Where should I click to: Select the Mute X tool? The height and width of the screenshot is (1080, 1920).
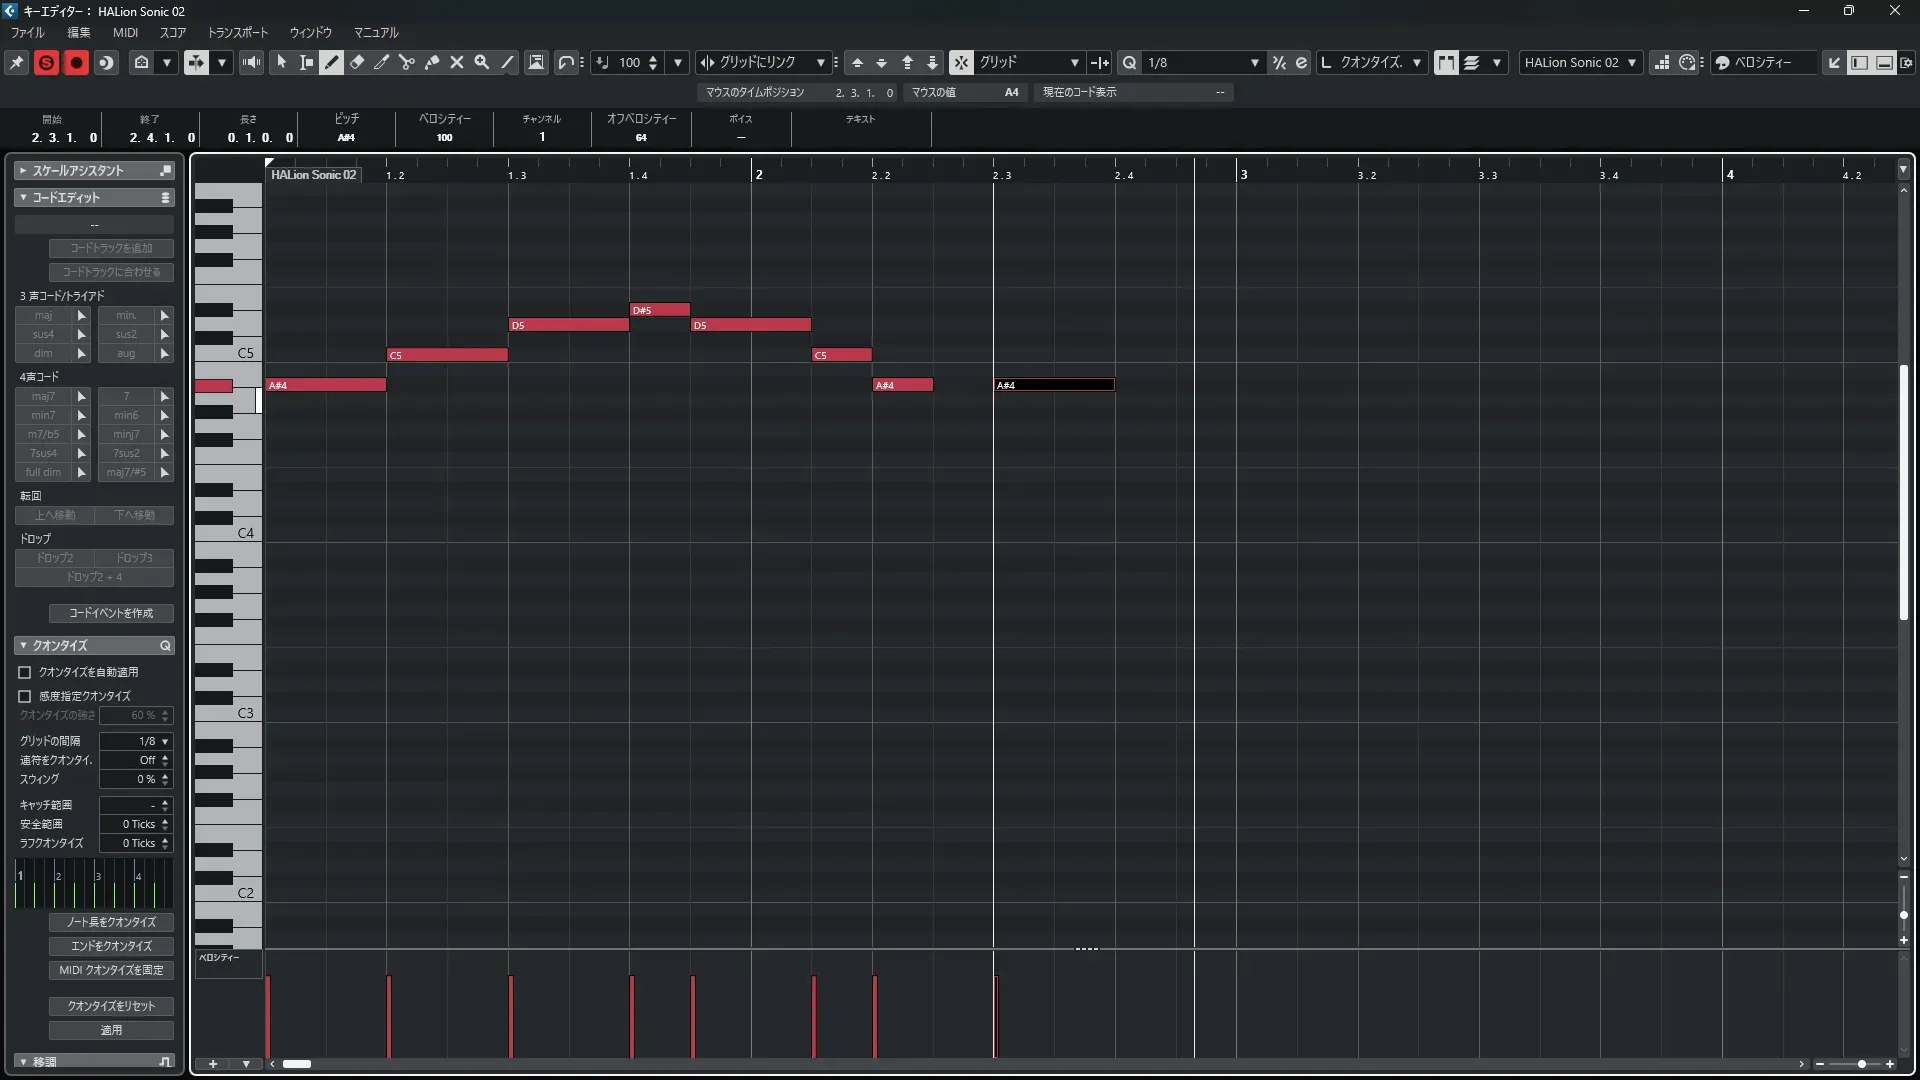(457, 62)
